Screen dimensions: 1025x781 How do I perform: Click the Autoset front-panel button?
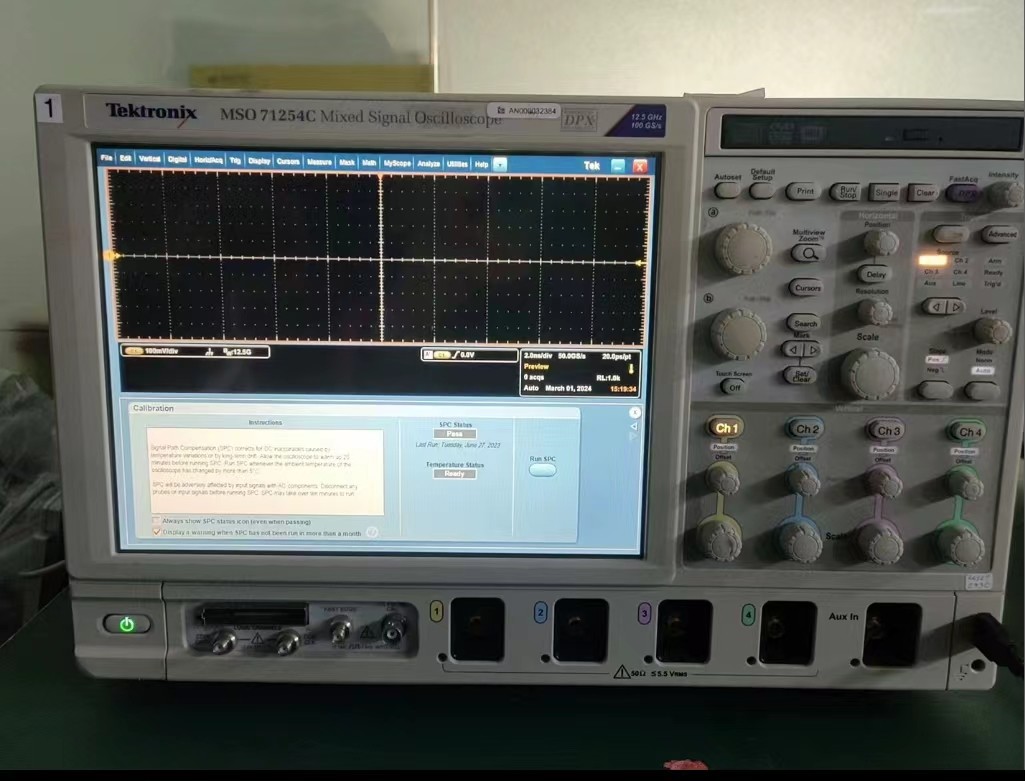click(x=727, y=190)
